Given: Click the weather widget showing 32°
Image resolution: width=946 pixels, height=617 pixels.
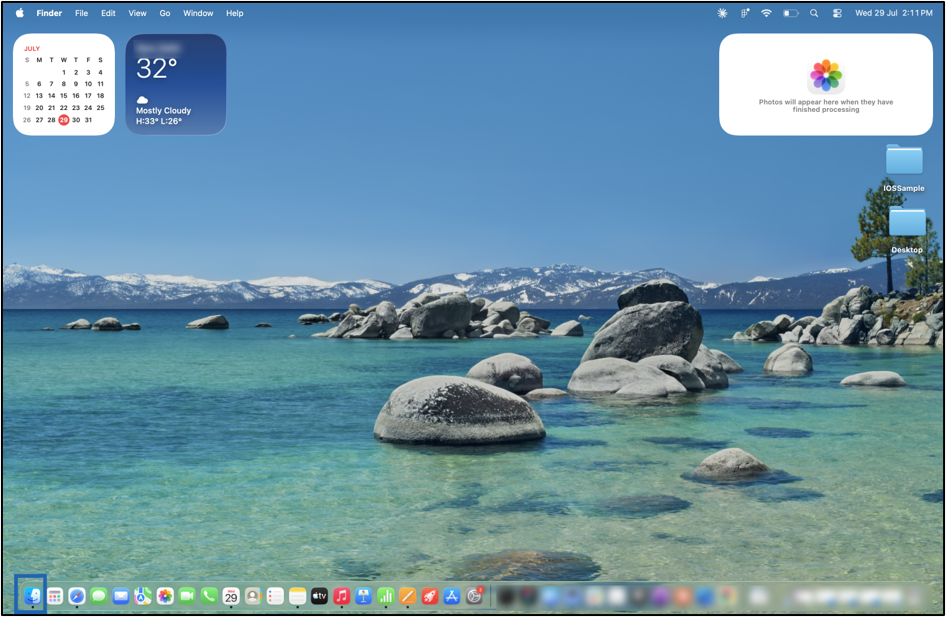Looking at the screenshot, I should 176,84.
